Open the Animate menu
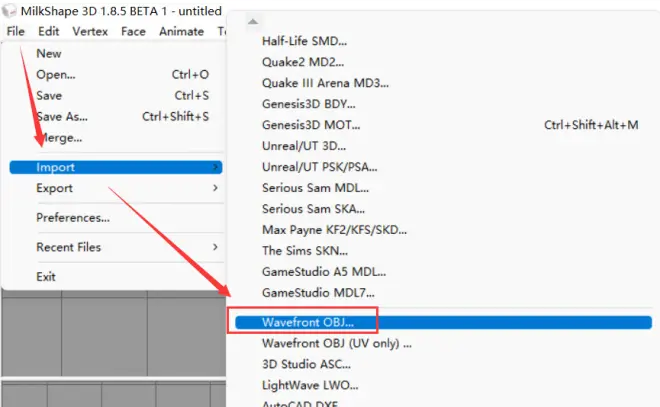The width and height of the screenshot is (660, 407). tap(181, 31)
